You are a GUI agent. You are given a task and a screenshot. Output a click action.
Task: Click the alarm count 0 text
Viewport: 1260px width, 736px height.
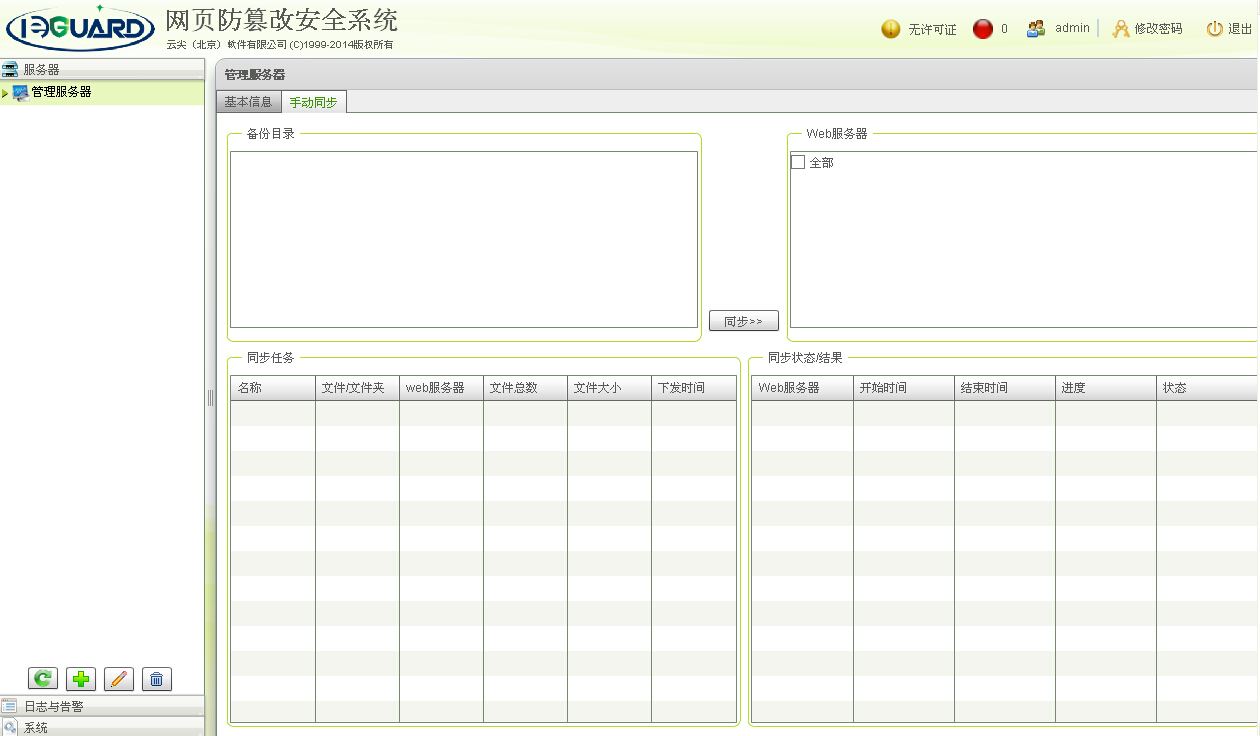pos(1004,29)
